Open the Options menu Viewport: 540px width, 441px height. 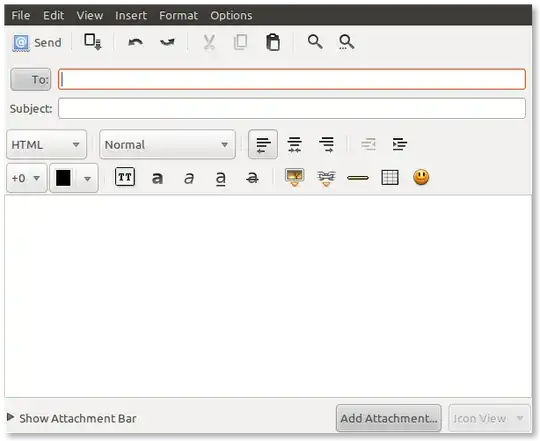231,15
